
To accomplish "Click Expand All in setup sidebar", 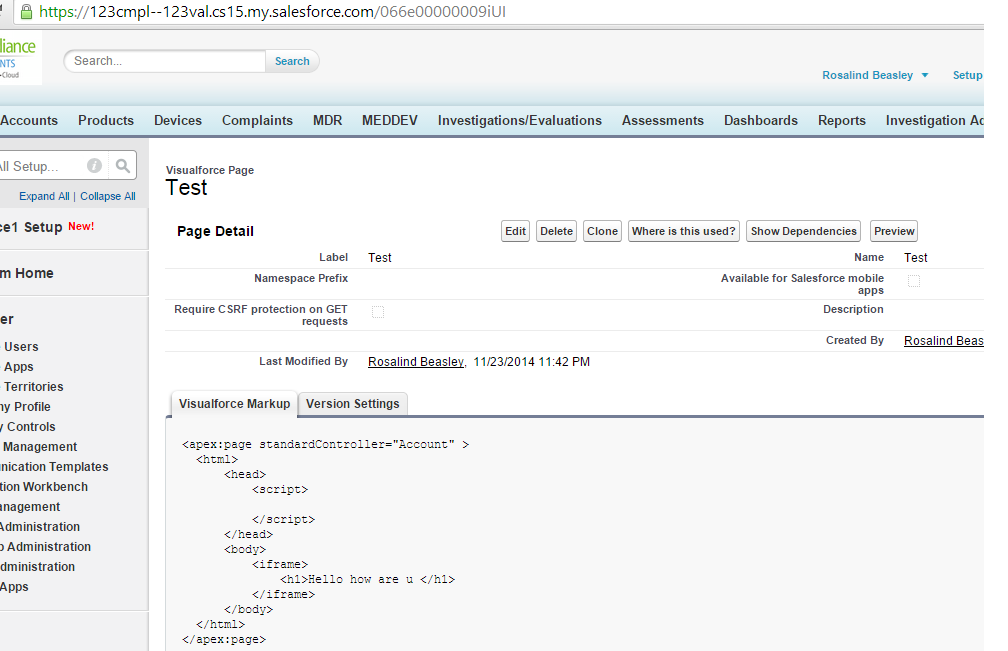I will 44,196.
